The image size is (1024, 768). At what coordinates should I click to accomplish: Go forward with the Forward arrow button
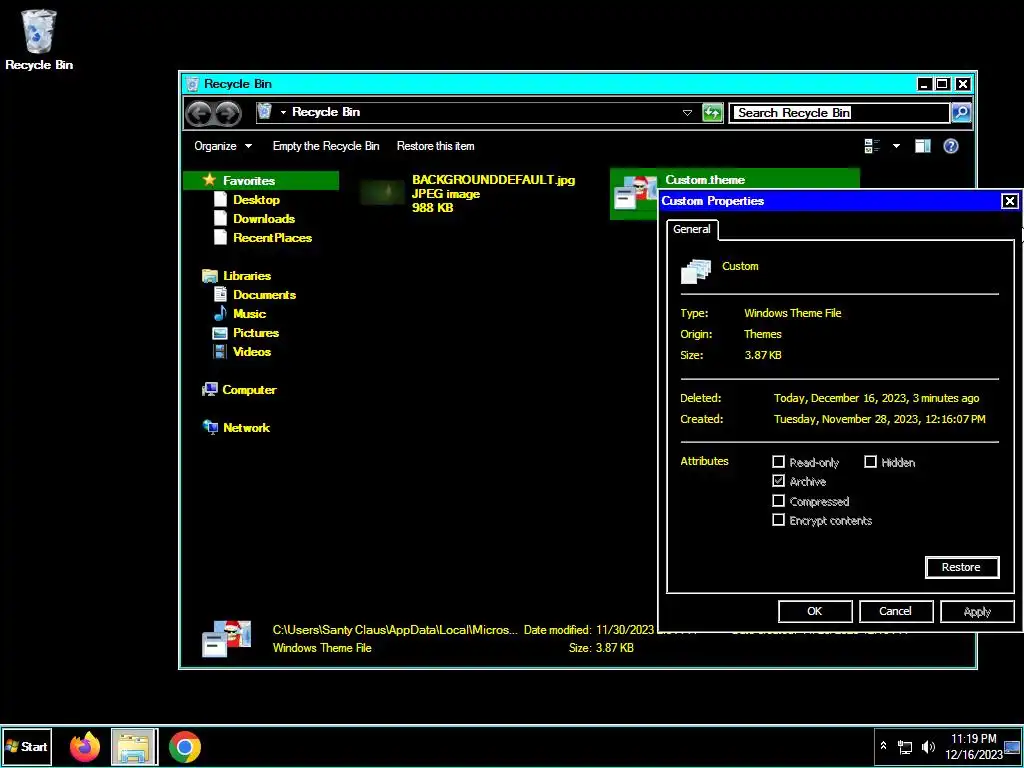[x=227, y=114]
